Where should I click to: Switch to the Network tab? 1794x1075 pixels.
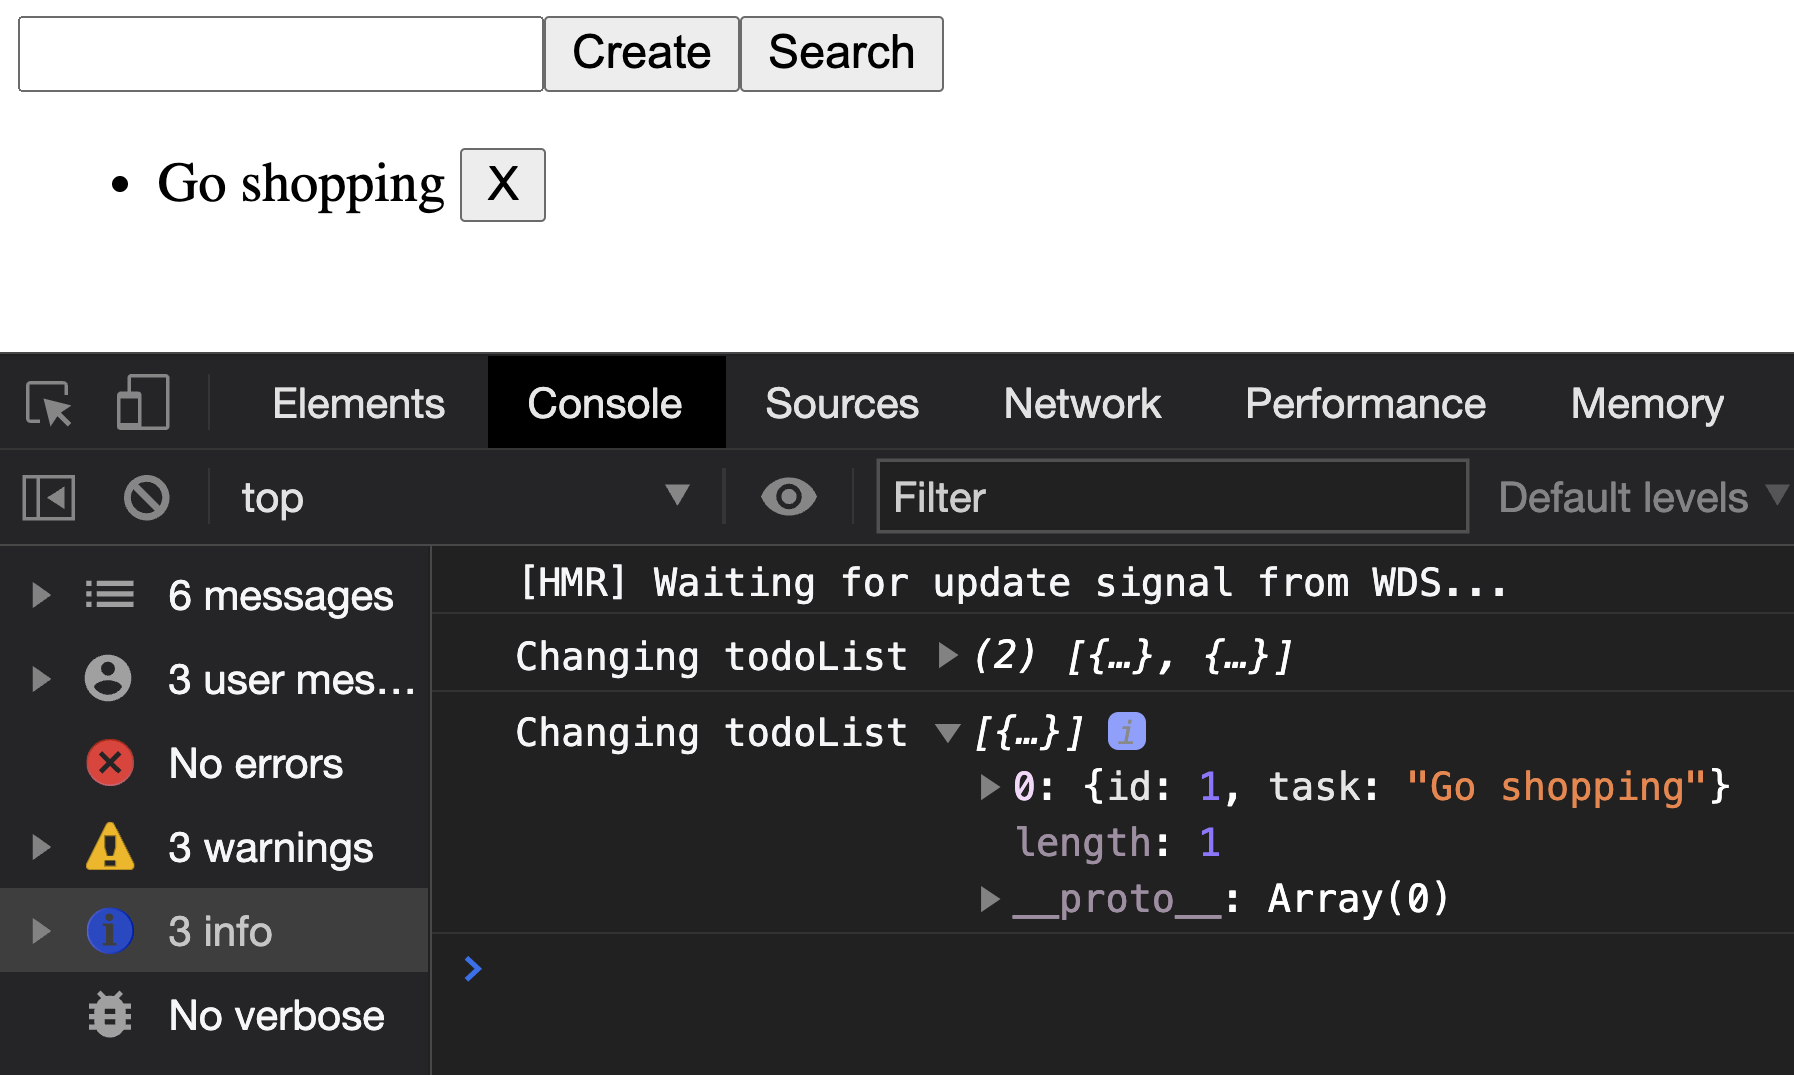click(x=1081, y=404)
